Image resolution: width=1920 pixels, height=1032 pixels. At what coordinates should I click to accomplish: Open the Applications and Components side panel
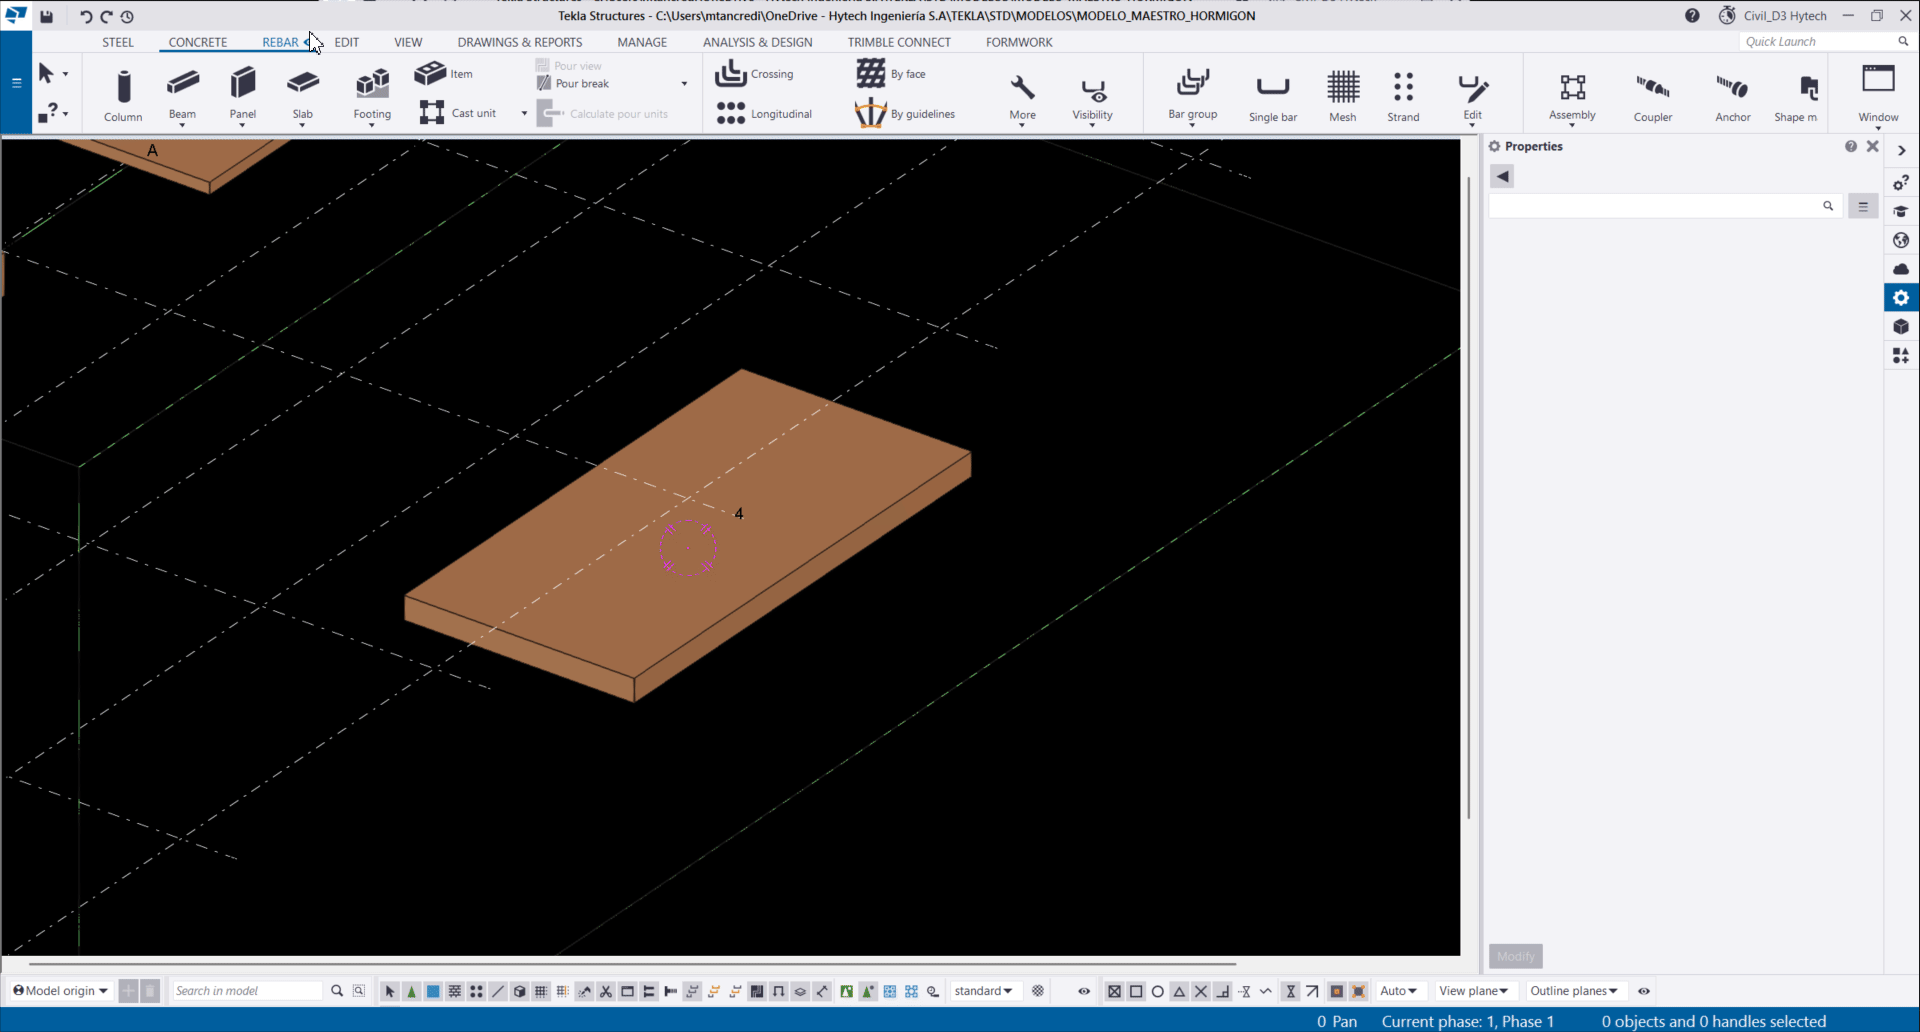[1900, 356]
